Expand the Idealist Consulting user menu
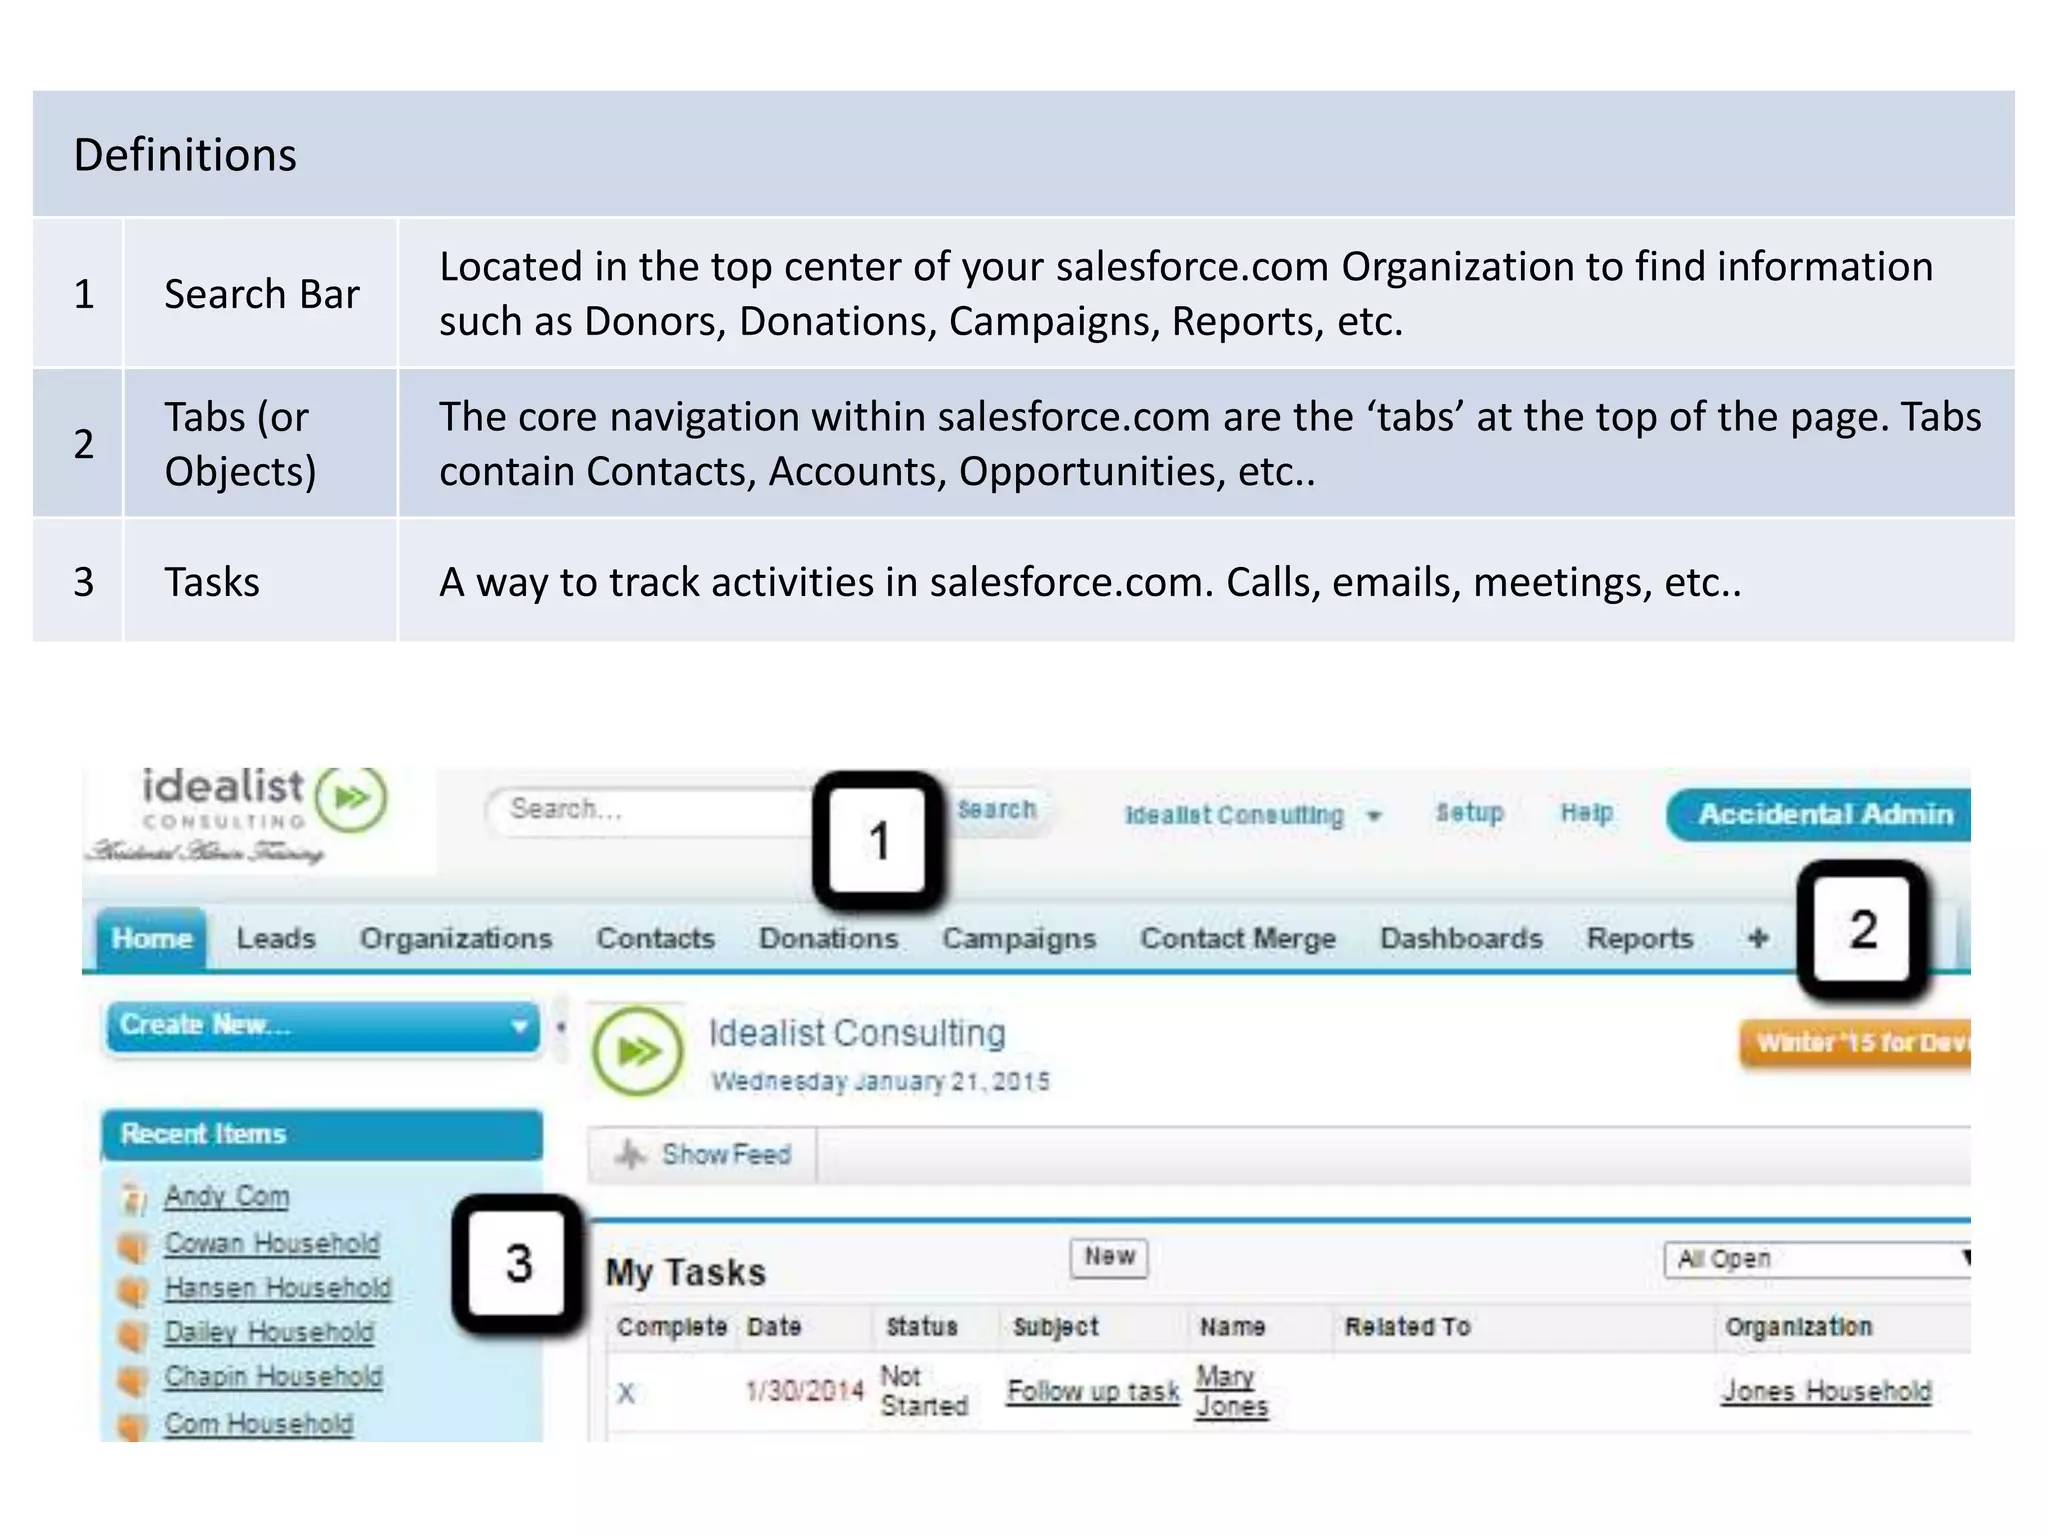The width and height of the screenshot is (2048, 1536). coord(1253,815)
